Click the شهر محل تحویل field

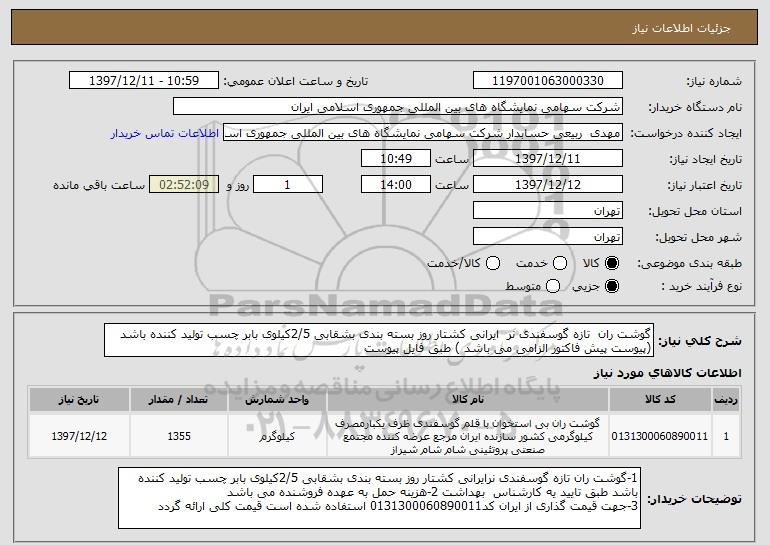pos(548,237)
